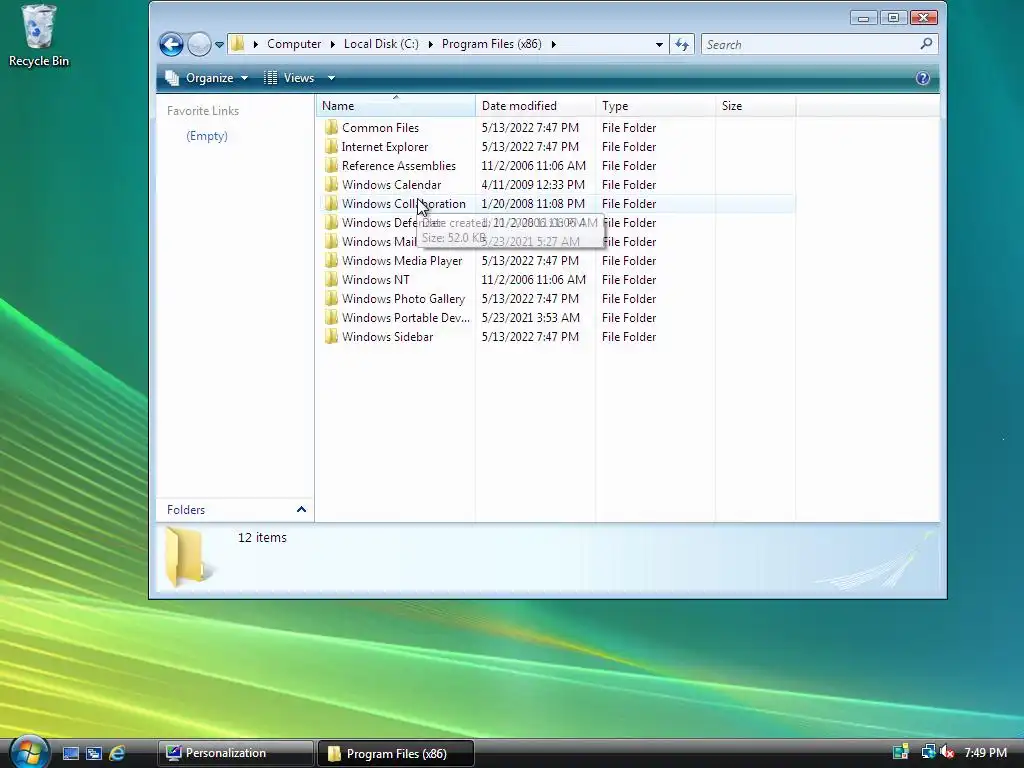This screenshot has height=768, width=1024.
Task: Sort by the Size column header
Action: [x=756, y=106]
